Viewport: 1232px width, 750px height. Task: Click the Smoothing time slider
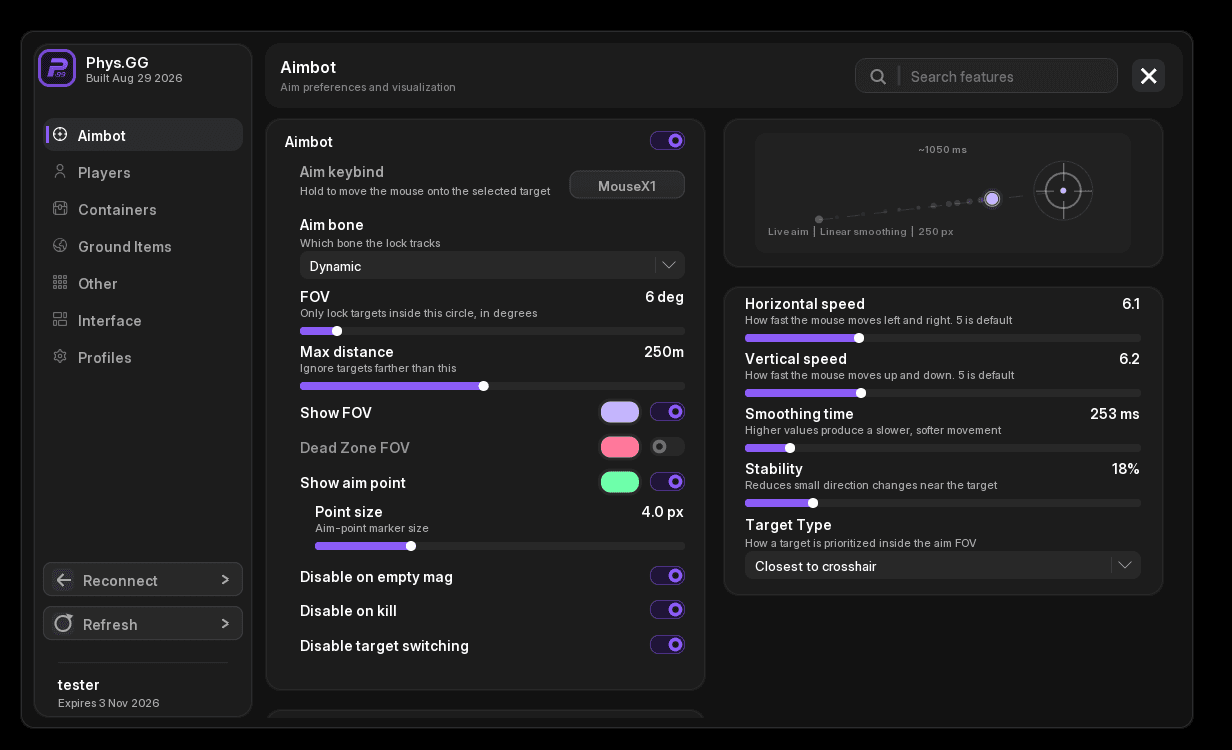pyautogui.click(x=942, y=448)
